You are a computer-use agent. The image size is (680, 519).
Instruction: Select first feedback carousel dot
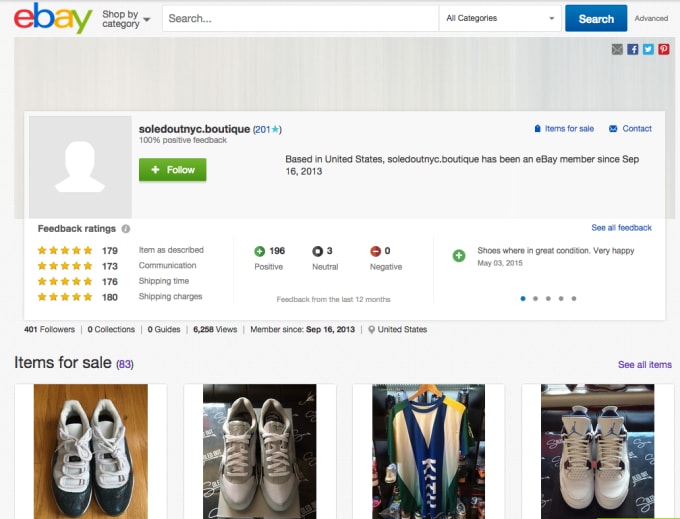click(x=523, y=298)
